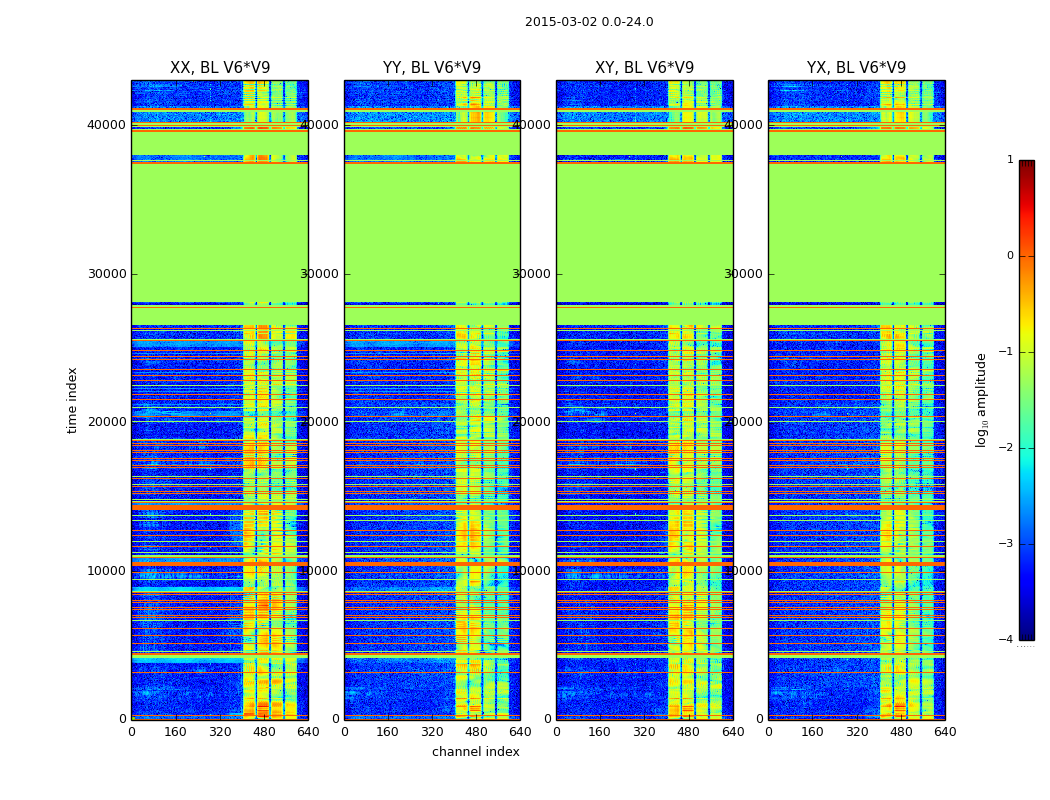Click the colorbar tick label 0
Image resolution: width=1050 pixels, height=800 pixels.
point(1010,256)
